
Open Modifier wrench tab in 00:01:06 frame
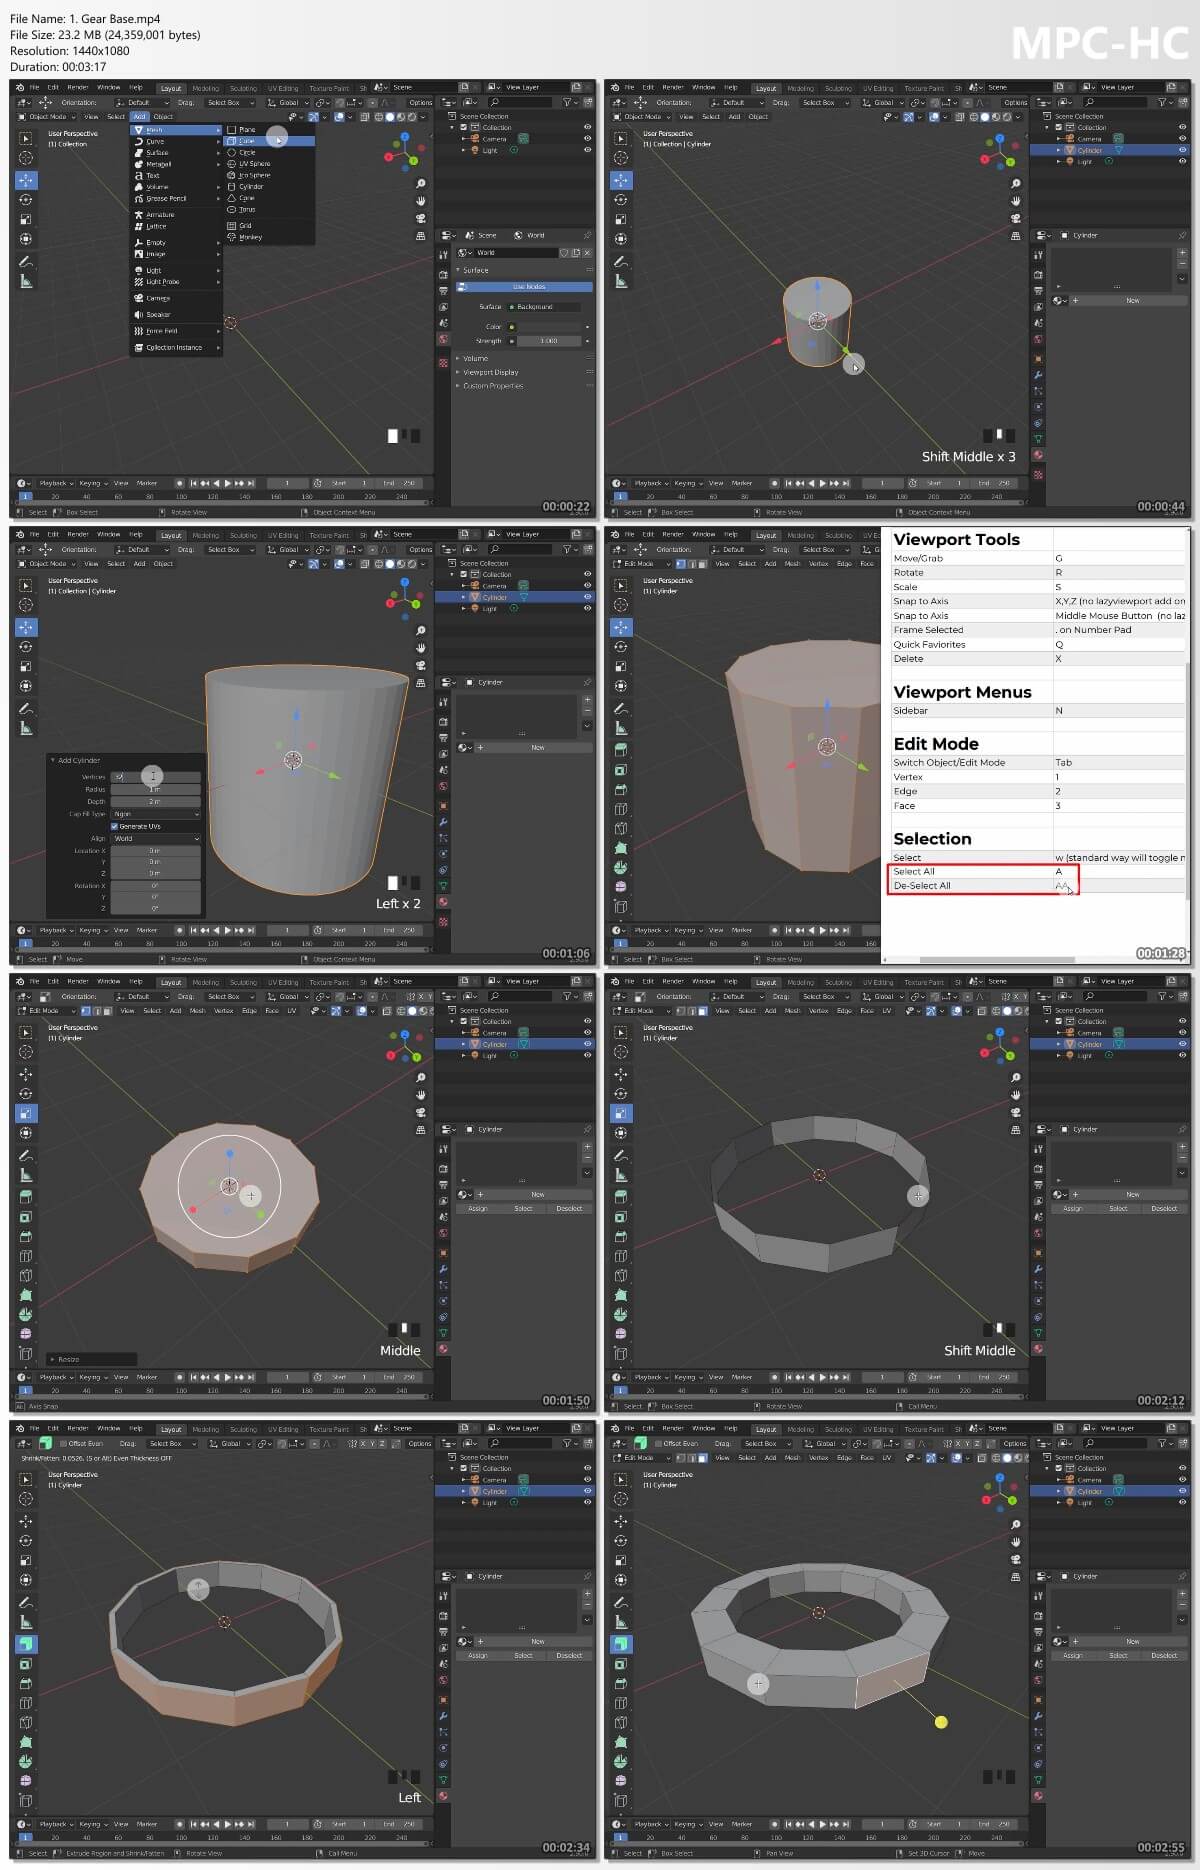443,822
